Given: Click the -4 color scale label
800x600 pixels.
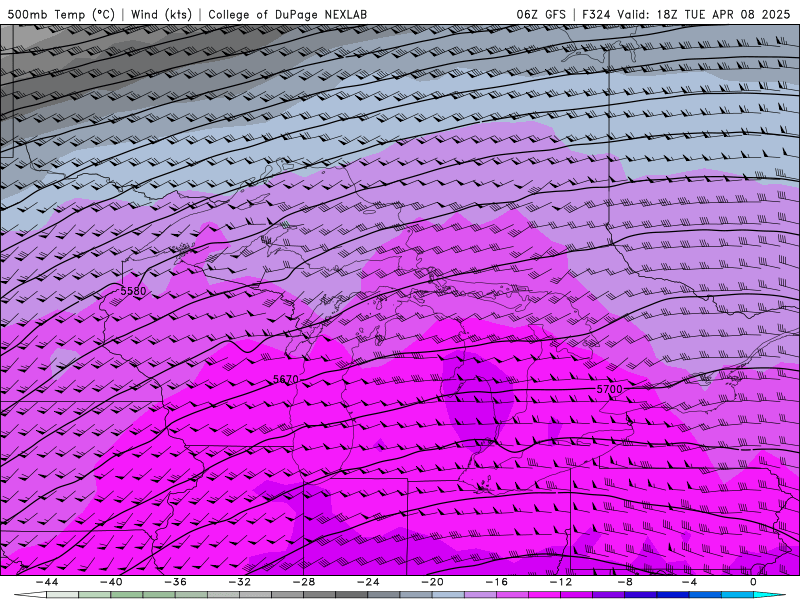Looking at the screenshot, I should pyautogui.click(x=689, y=582).
